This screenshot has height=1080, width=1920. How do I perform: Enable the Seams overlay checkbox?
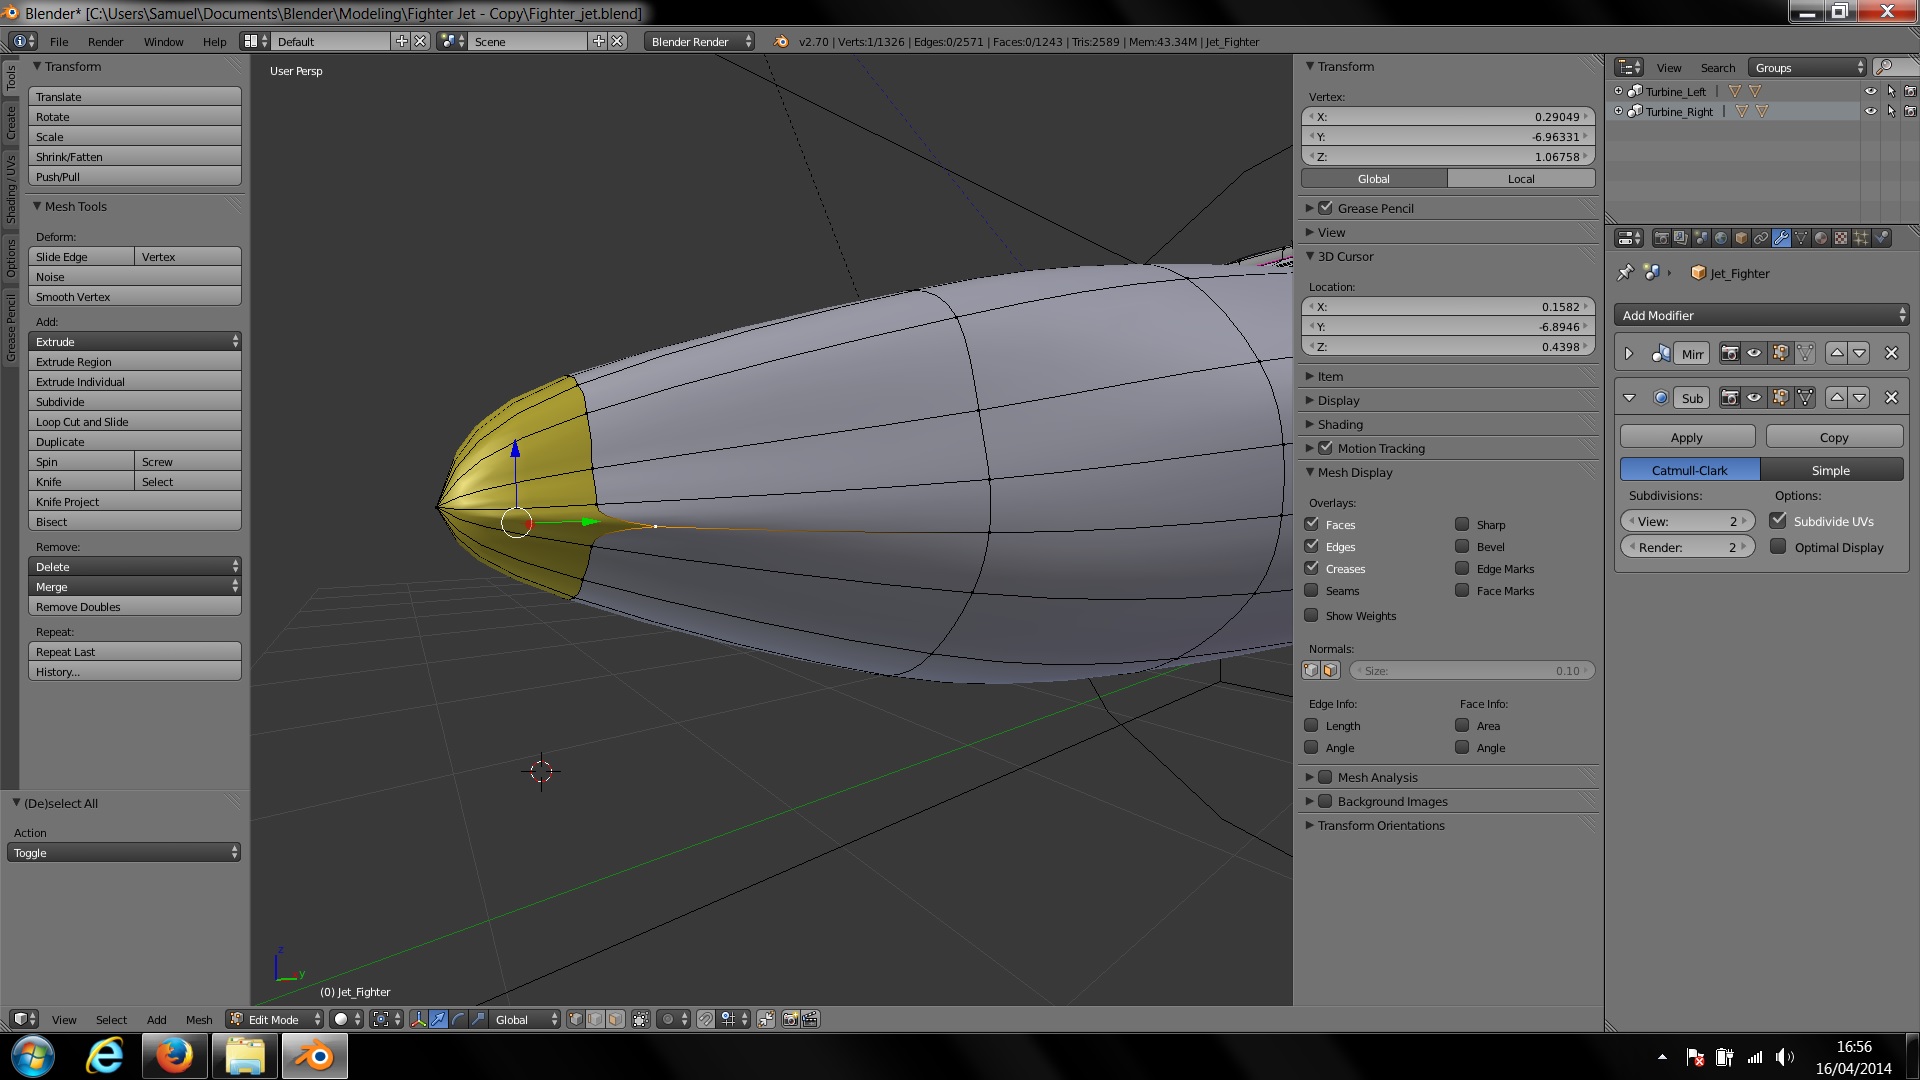point(1312,590)
